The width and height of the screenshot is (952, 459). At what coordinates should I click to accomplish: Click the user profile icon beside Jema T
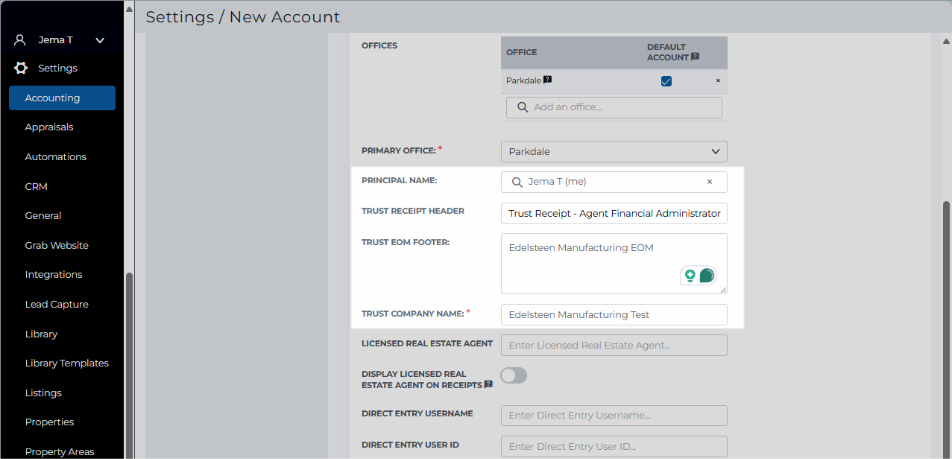[x=20, y=40]
